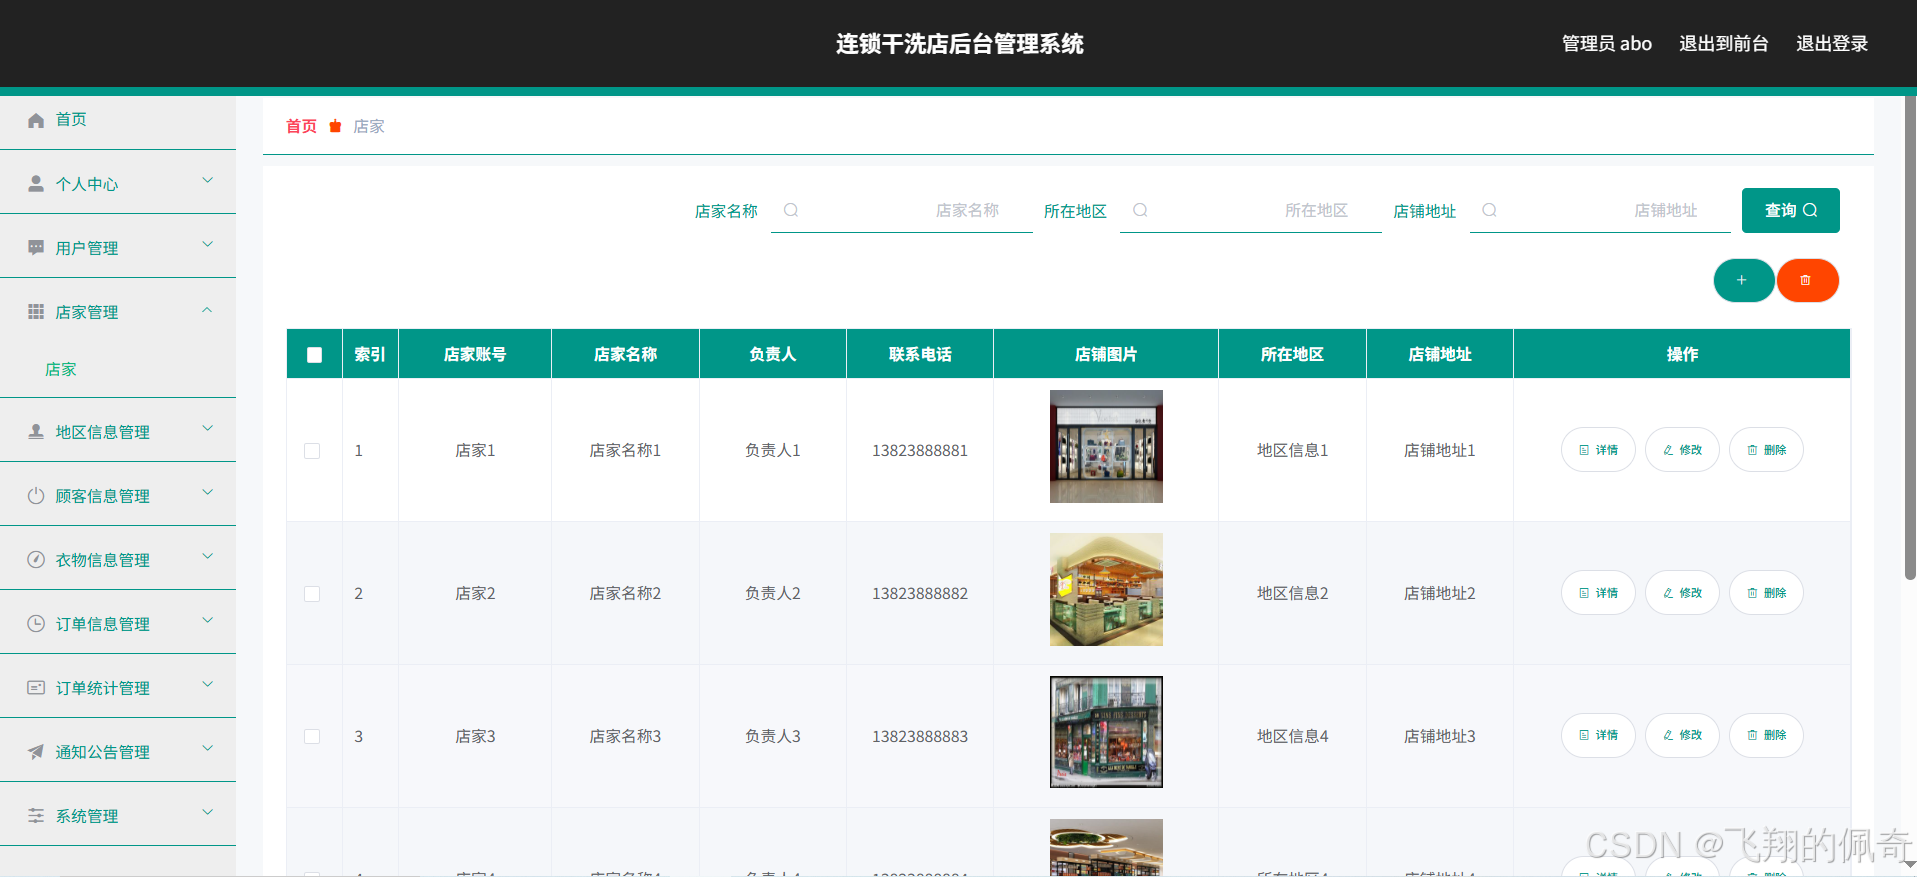Click the orange trash batch delete button
Screen dimensions: 1917x877
point(1807,280)
